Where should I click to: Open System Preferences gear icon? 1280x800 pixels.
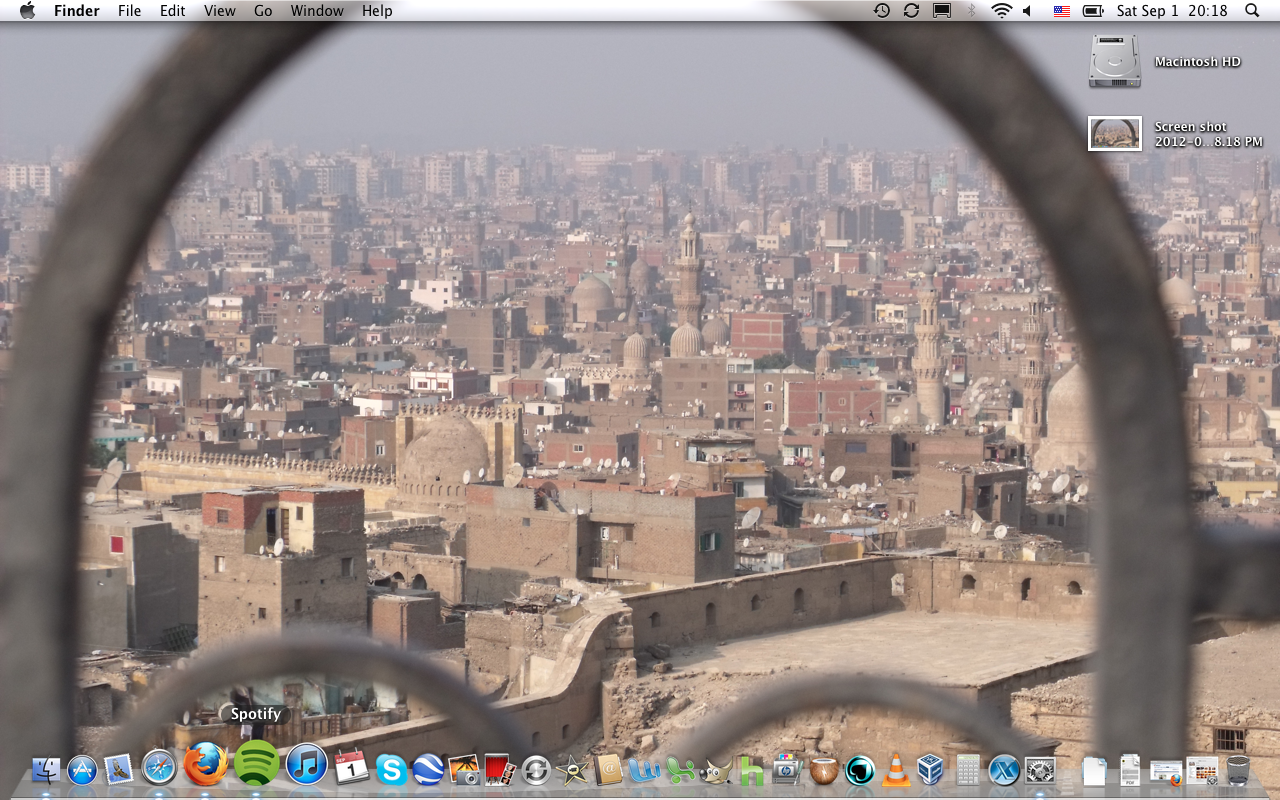(1040, 770)
